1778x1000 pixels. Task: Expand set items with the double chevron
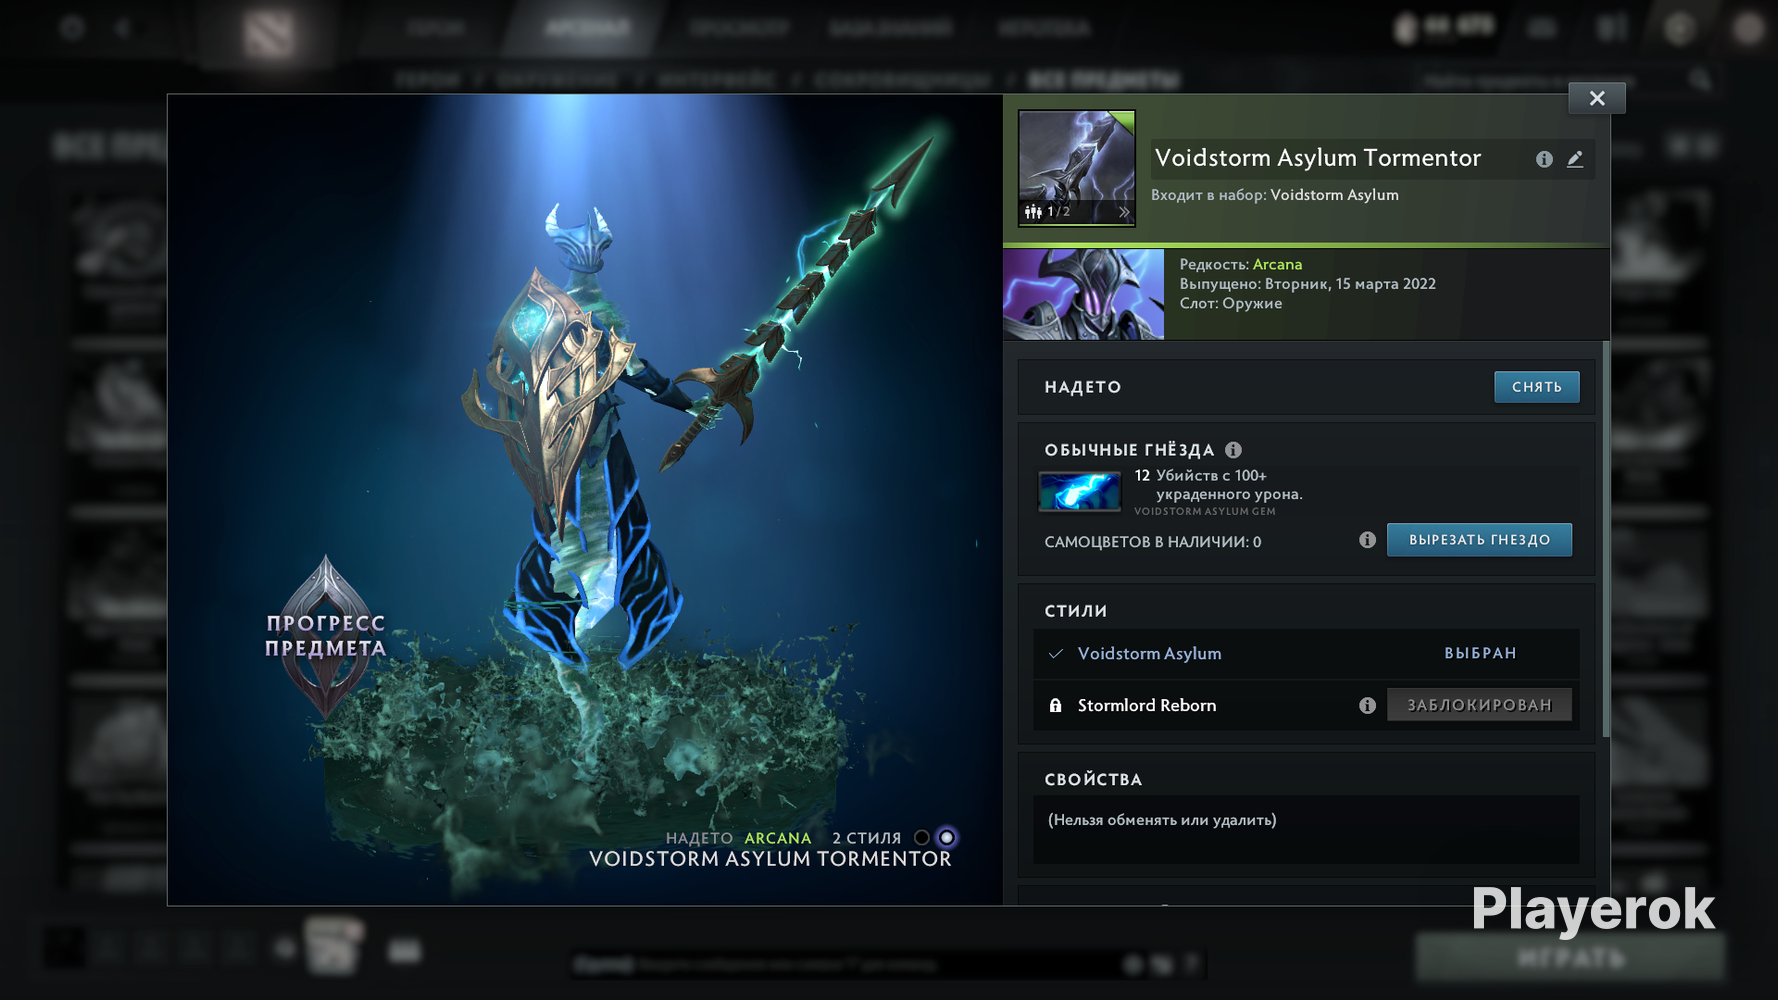(x=1123, y=212)
